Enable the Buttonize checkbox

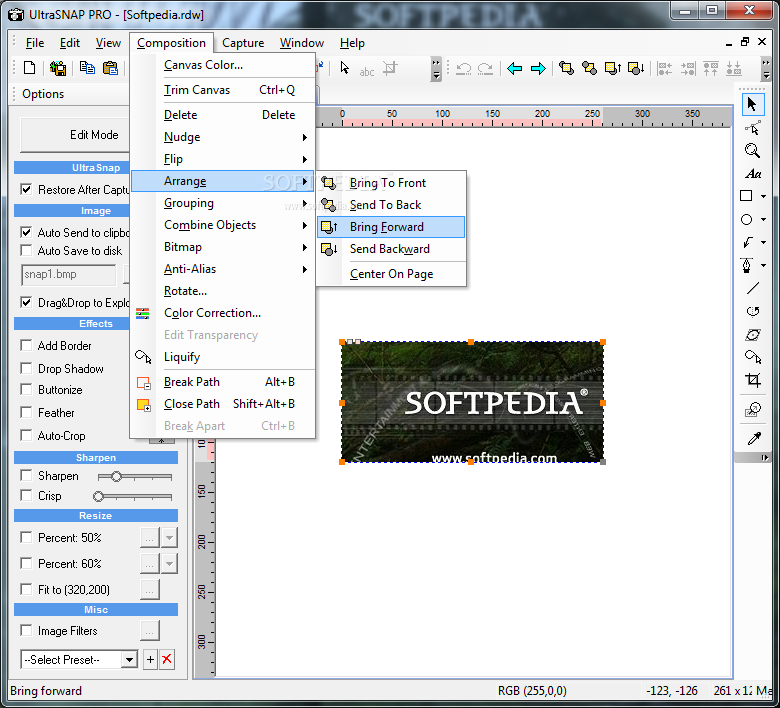click(26, 390)
